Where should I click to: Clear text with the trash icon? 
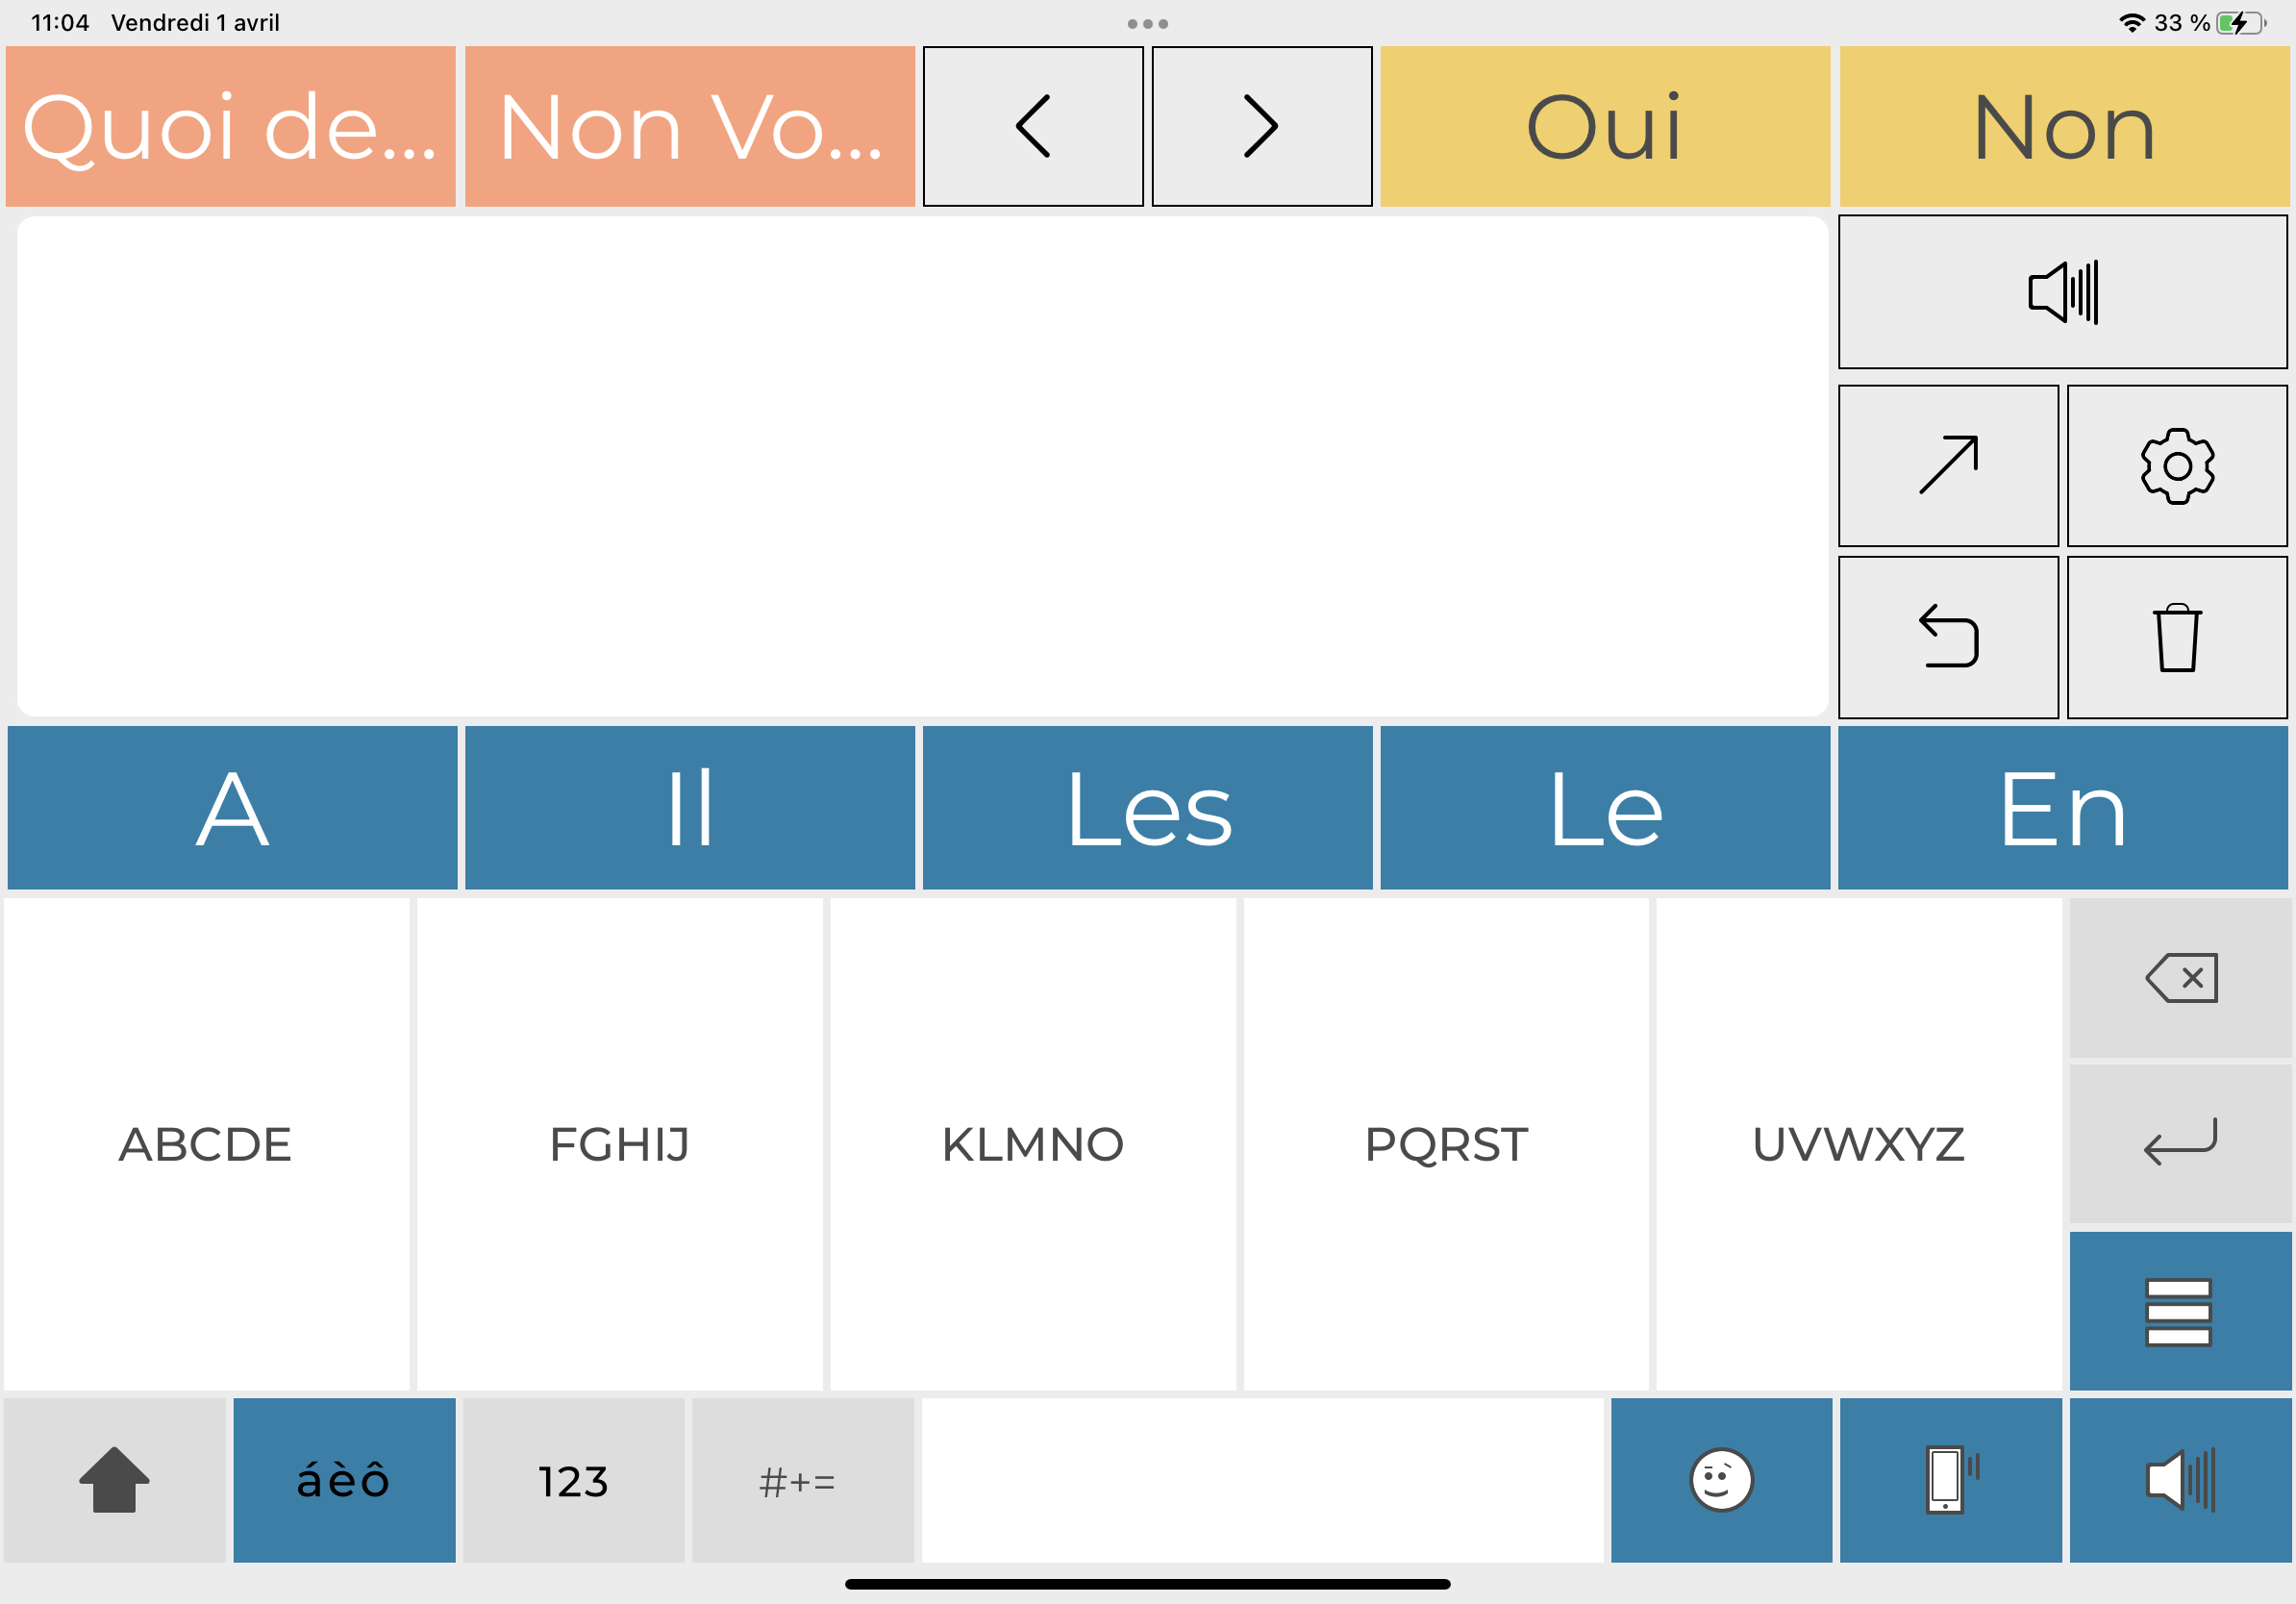[2177, 638]
